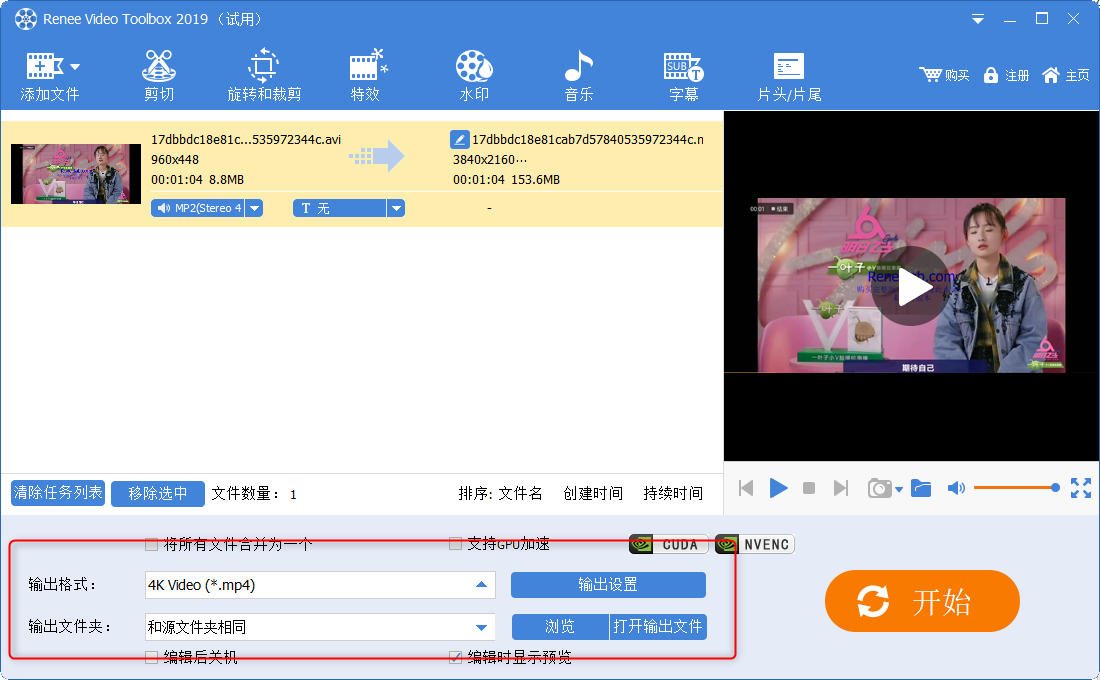Sort the list by duration (持续时间)
The width and height of the screenshot is (1100, 680).
673,493
